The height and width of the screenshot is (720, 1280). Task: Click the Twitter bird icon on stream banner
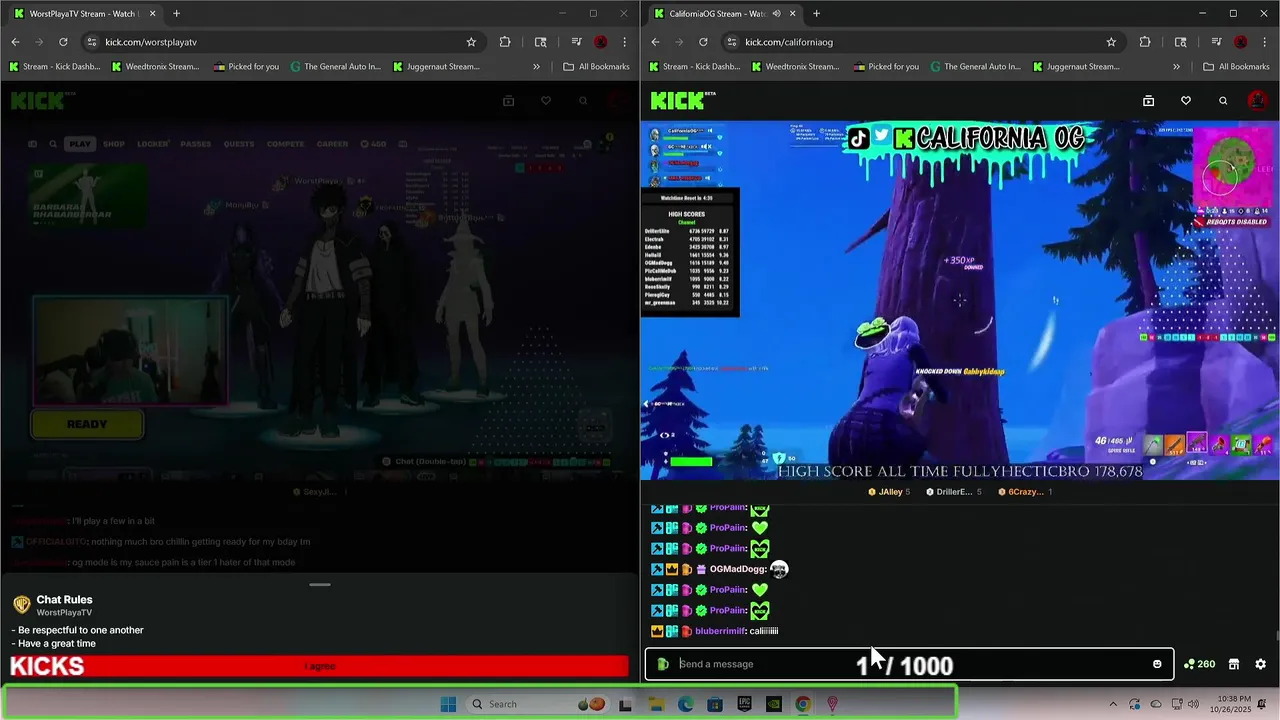click(x=881, y=135)
